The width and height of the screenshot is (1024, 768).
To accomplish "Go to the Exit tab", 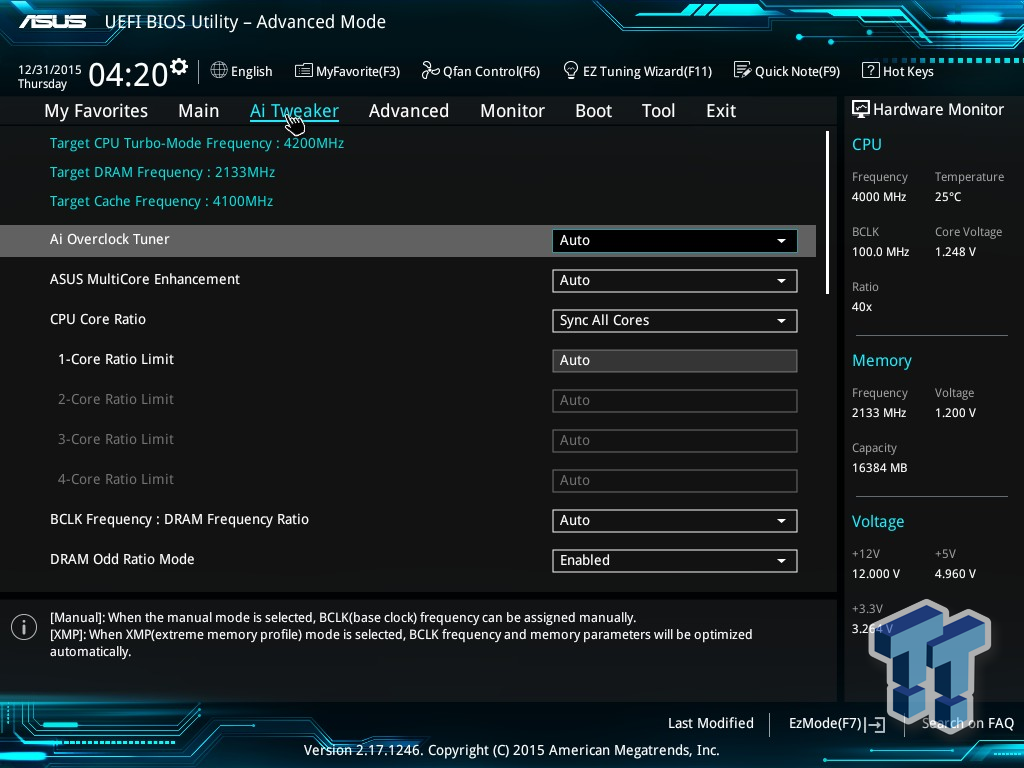I will (721, 111).
